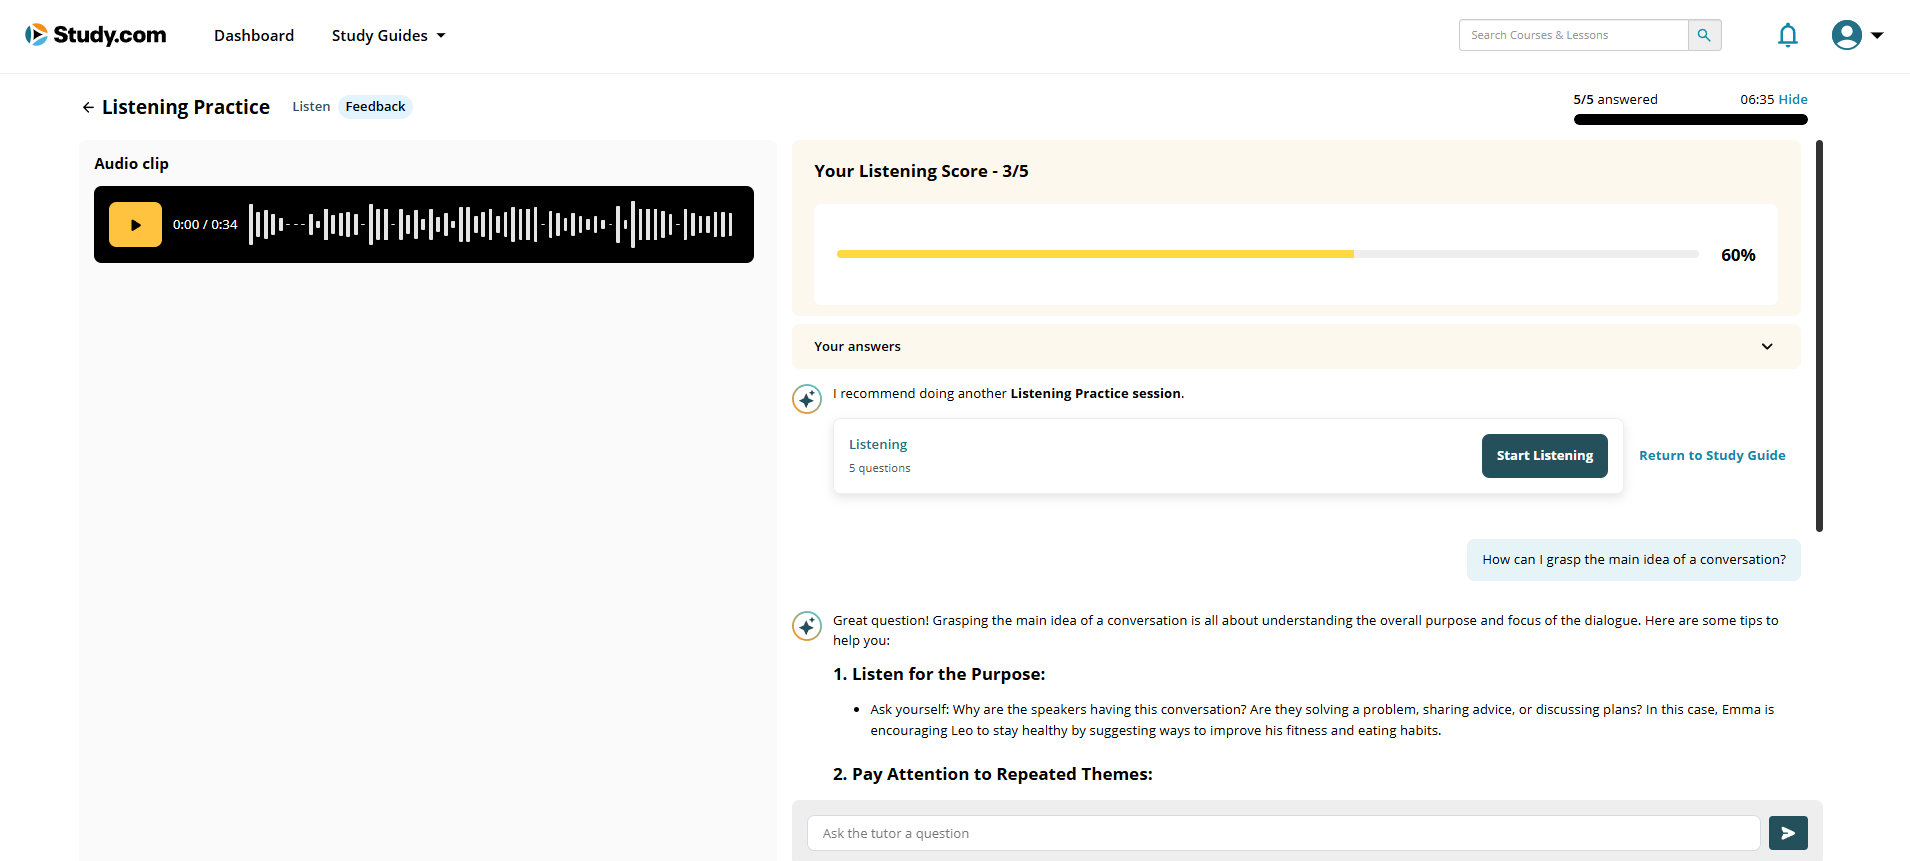Seek within the audio waveform
The height and width of the screenshot is (861, 1910).
[491, 225]
